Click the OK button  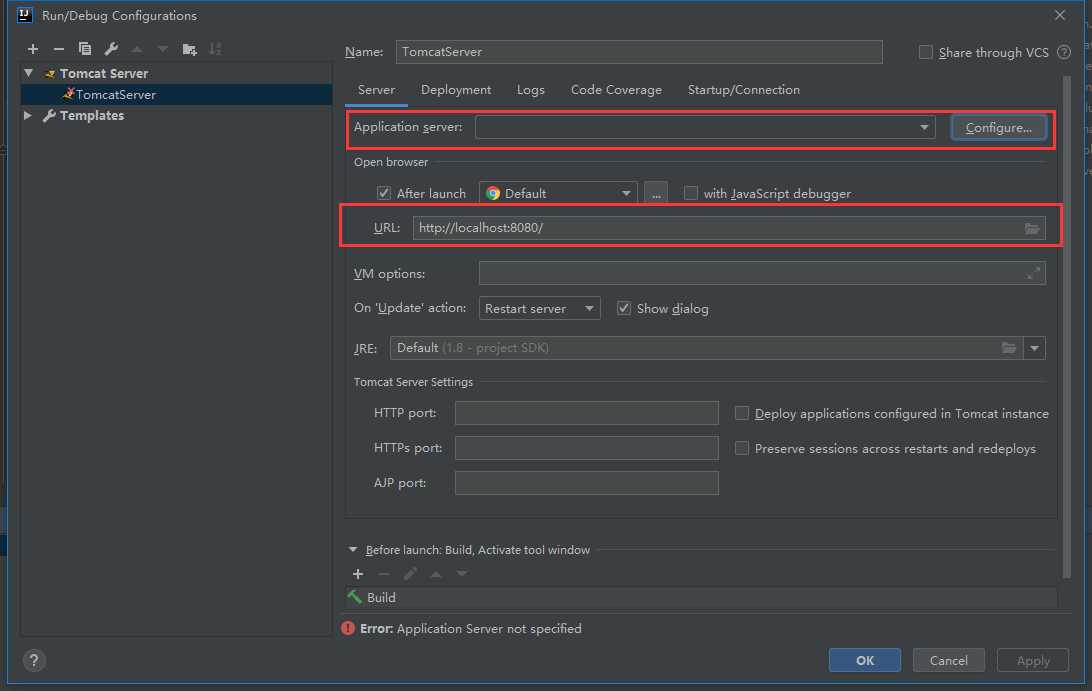[865, 660]
